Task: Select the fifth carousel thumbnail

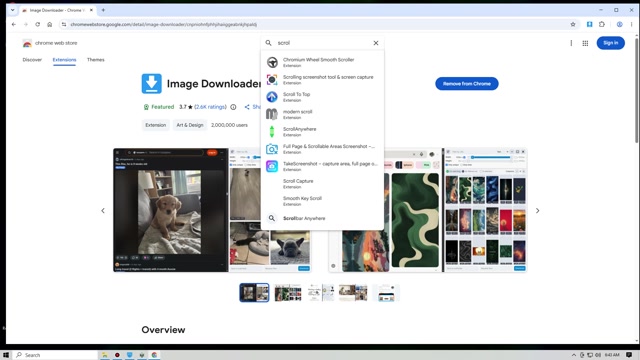Action: click(x=386, y=293)
